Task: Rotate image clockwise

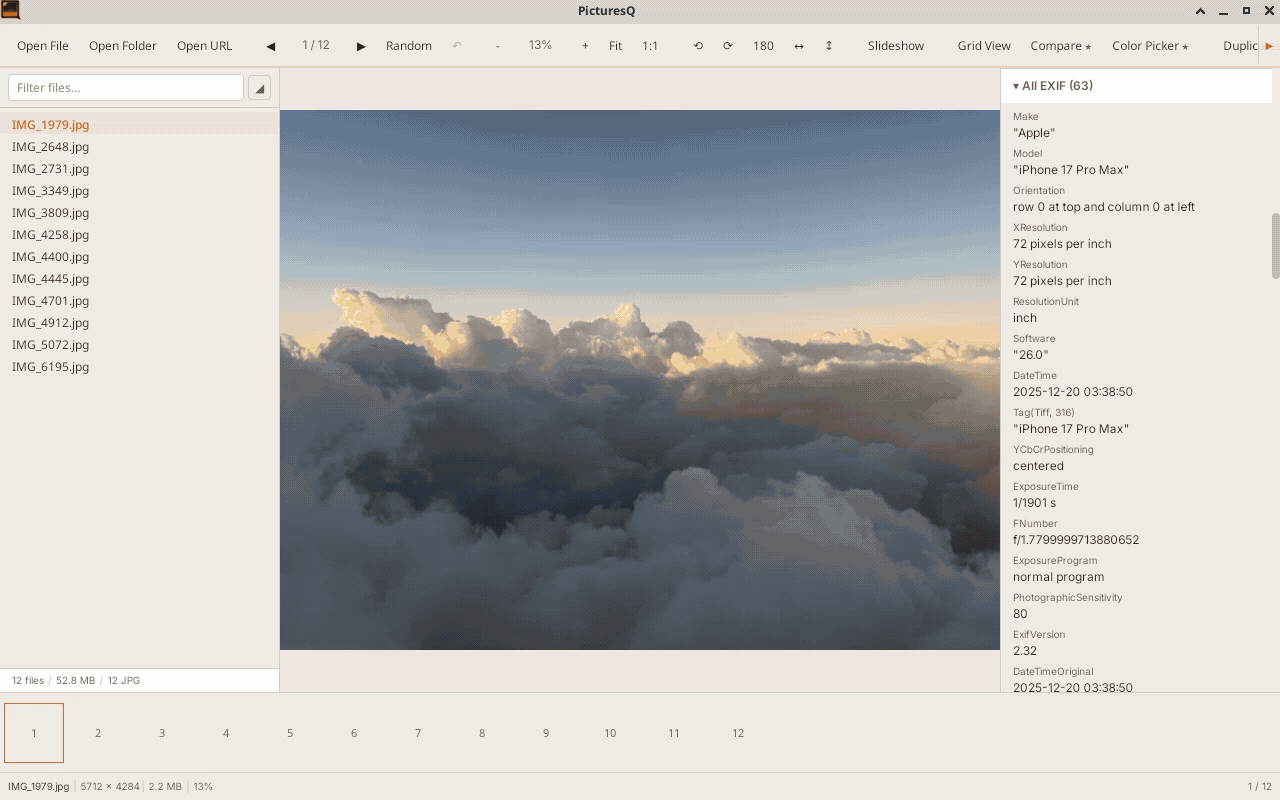Action: [x=728, y=46]
